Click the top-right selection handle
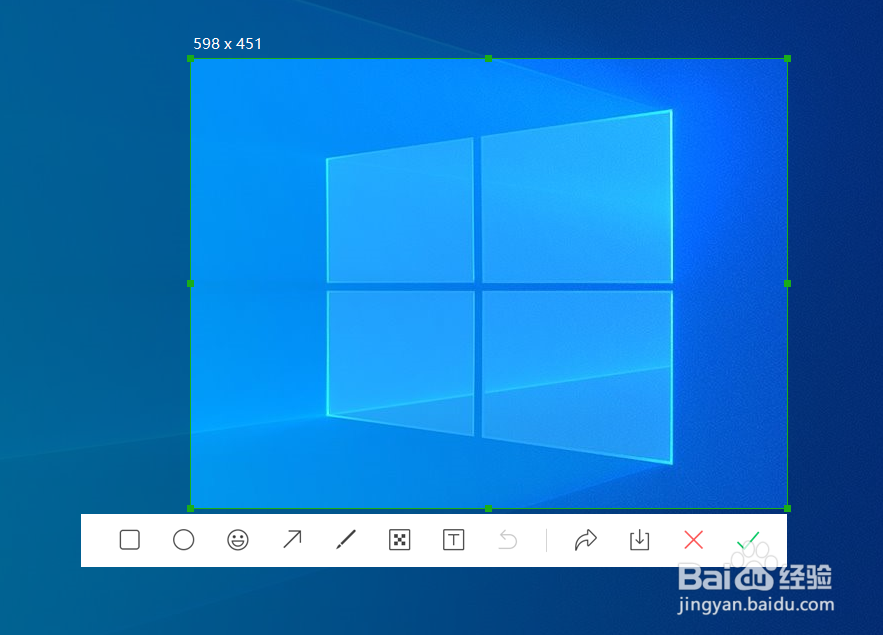This screenshot has width=883, height=635. pos(787,59)
